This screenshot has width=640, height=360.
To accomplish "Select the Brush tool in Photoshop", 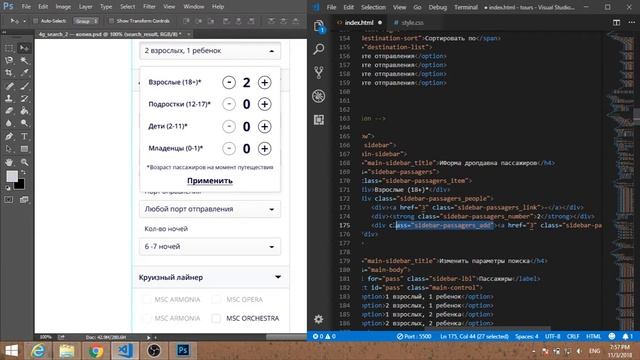I will [24, 86].
